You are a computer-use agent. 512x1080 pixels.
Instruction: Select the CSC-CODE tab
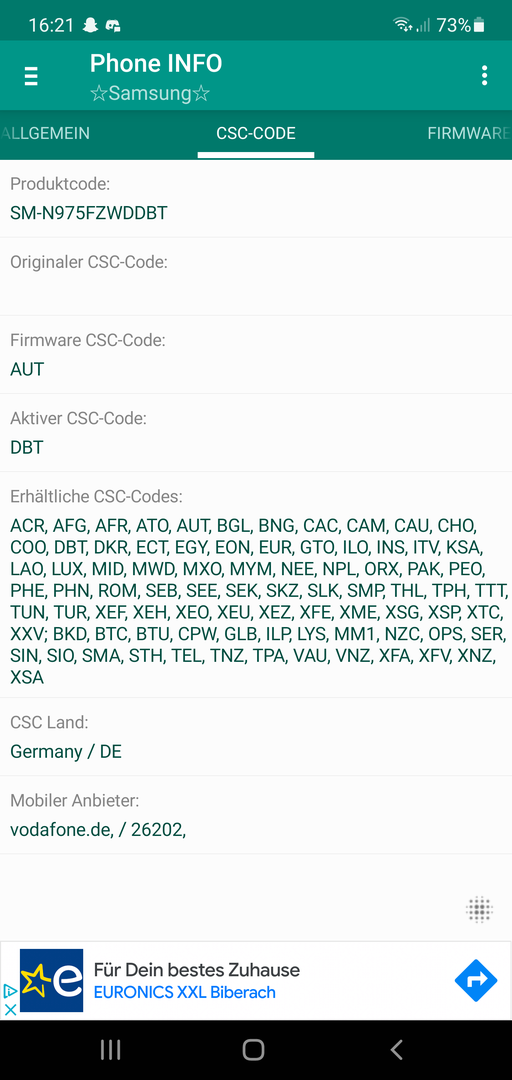point(256,134)
